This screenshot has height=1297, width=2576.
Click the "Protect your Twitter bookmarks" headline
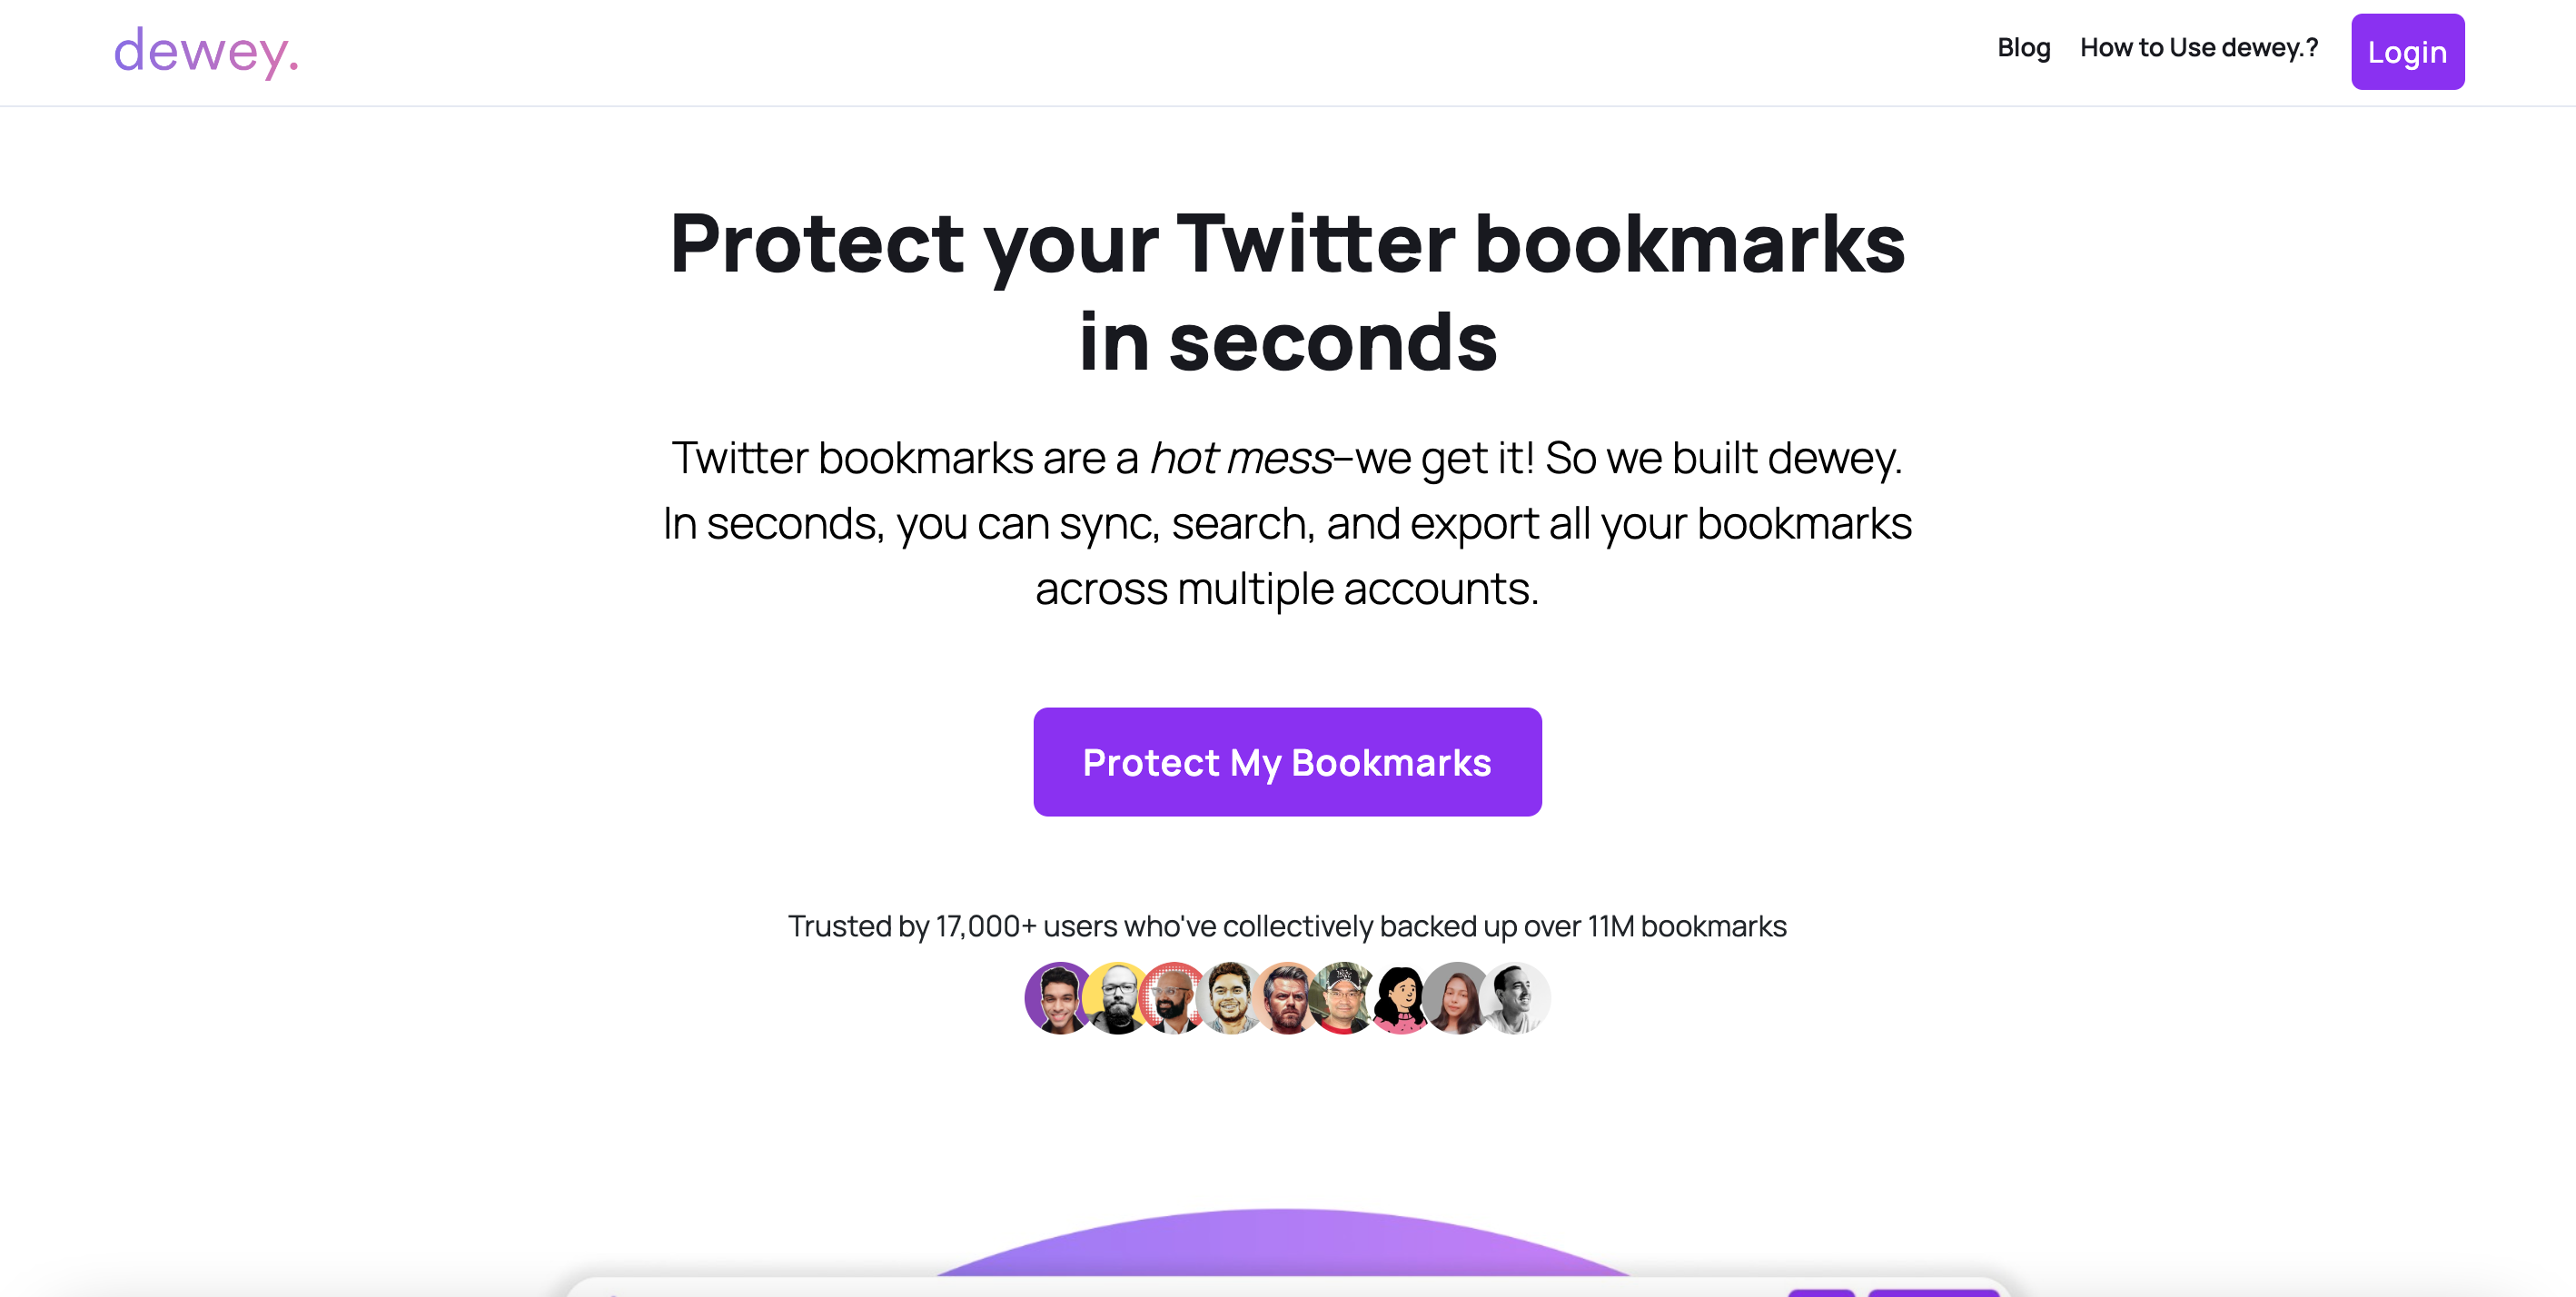(x=1287, y=244)
